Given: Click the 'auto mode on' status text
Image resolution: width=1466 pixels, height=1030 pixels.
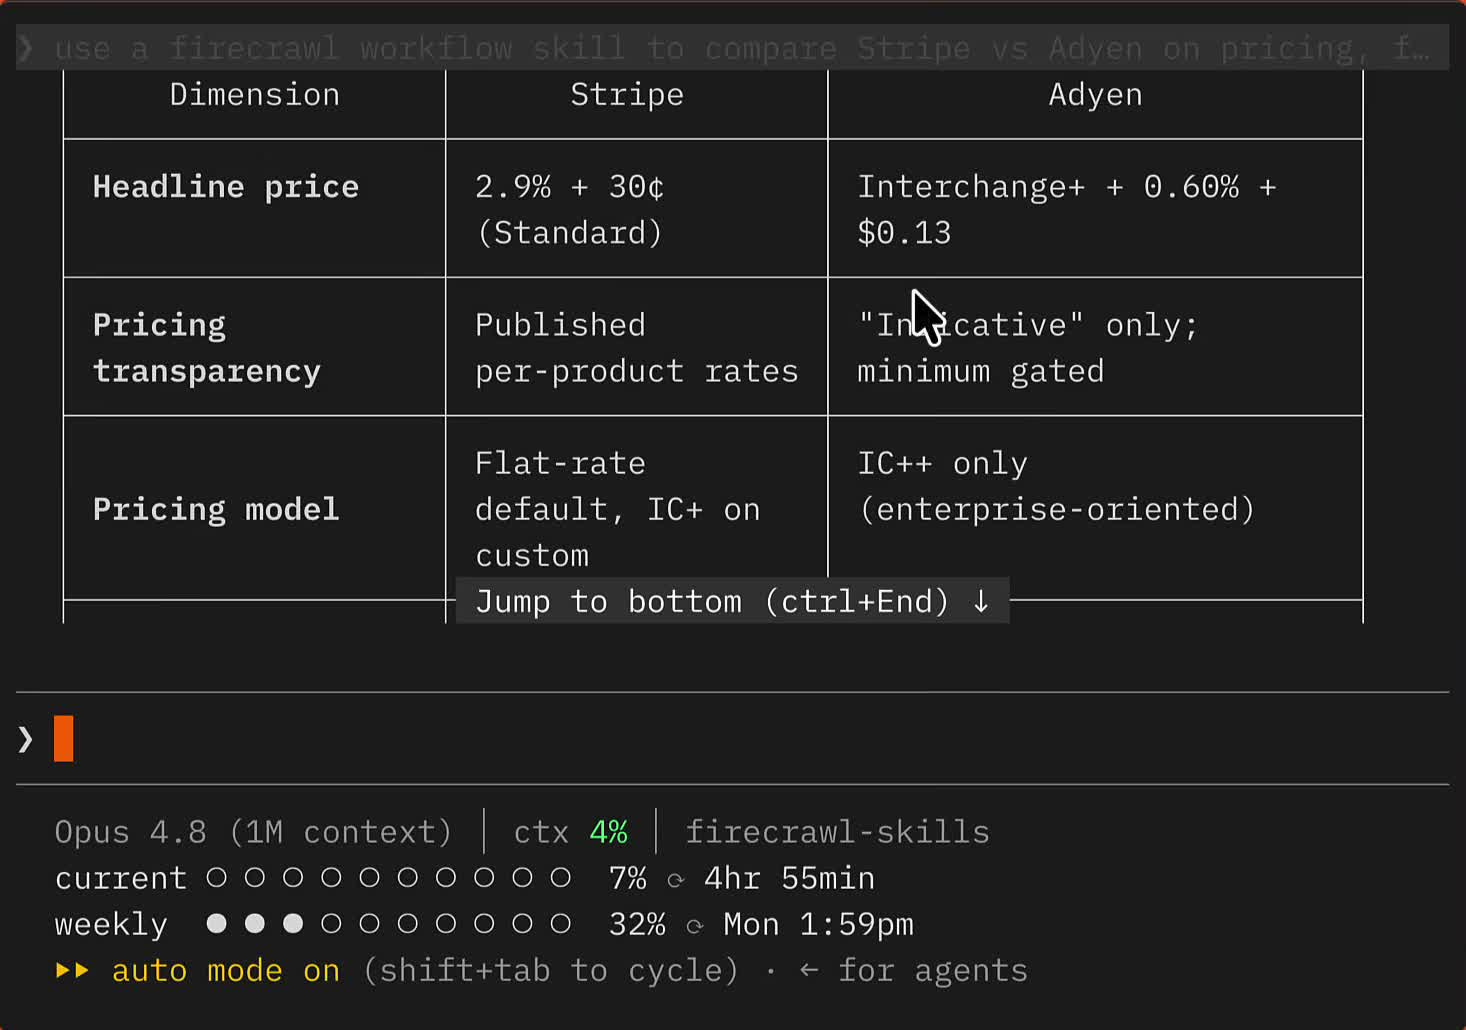Looking at the screenshot, I should tap(226, 971).
